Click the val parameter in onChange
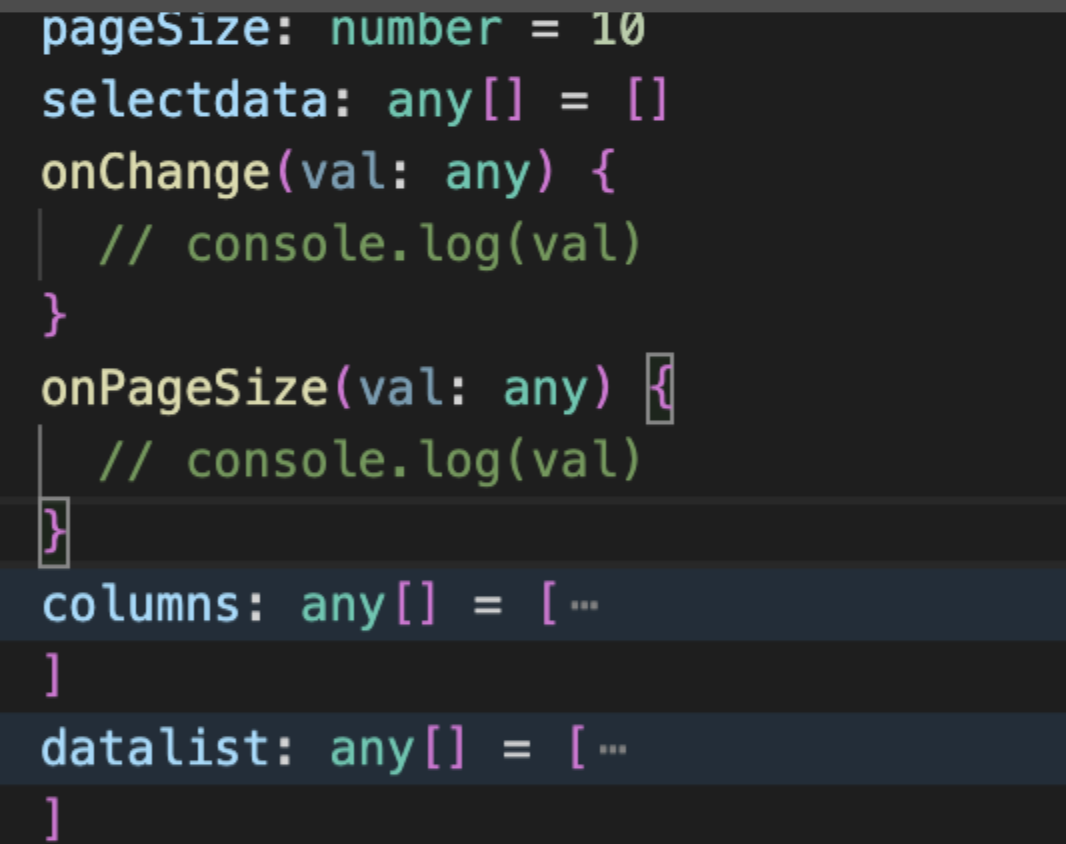Image resolution: width=1066 pixels, height=844 pixels. tap(343, 171)
